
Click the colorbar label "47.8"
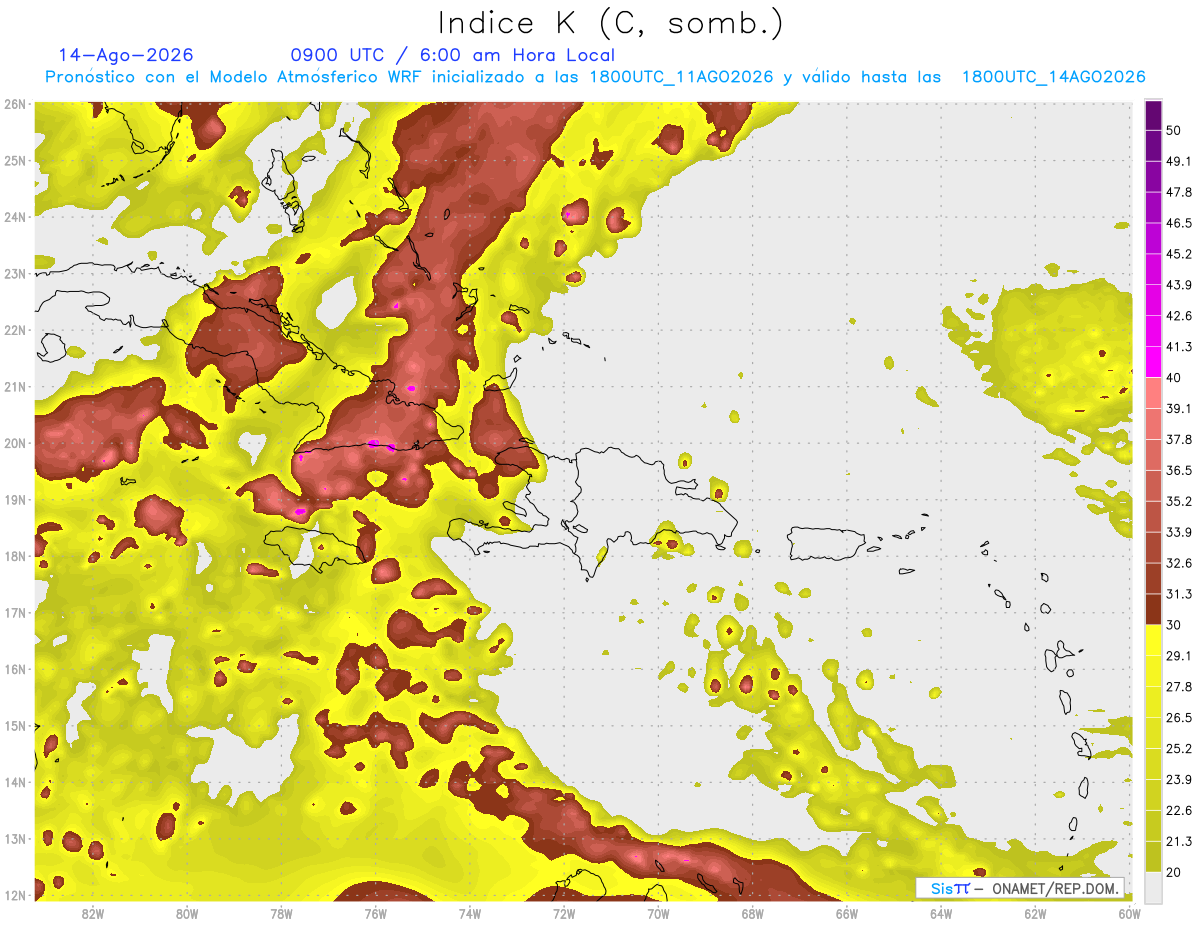[1179, 192]
